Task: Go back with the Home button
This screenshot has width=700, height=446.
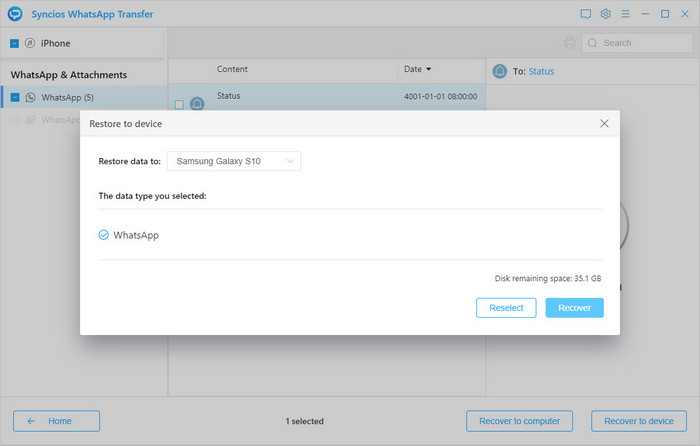Action: pos(56,421)
